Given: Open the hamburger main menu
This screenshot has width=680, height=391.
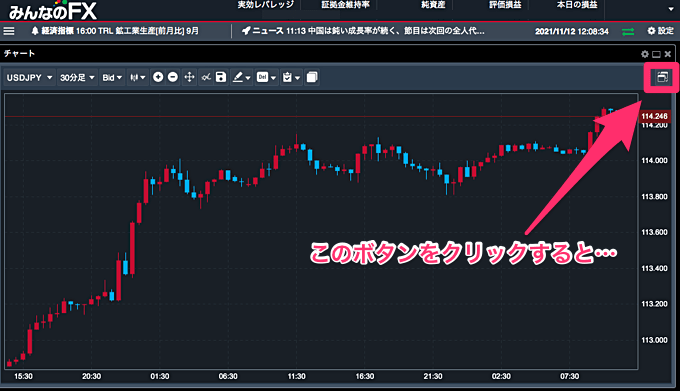Looking at the screenshot, I should pos(9,31).
